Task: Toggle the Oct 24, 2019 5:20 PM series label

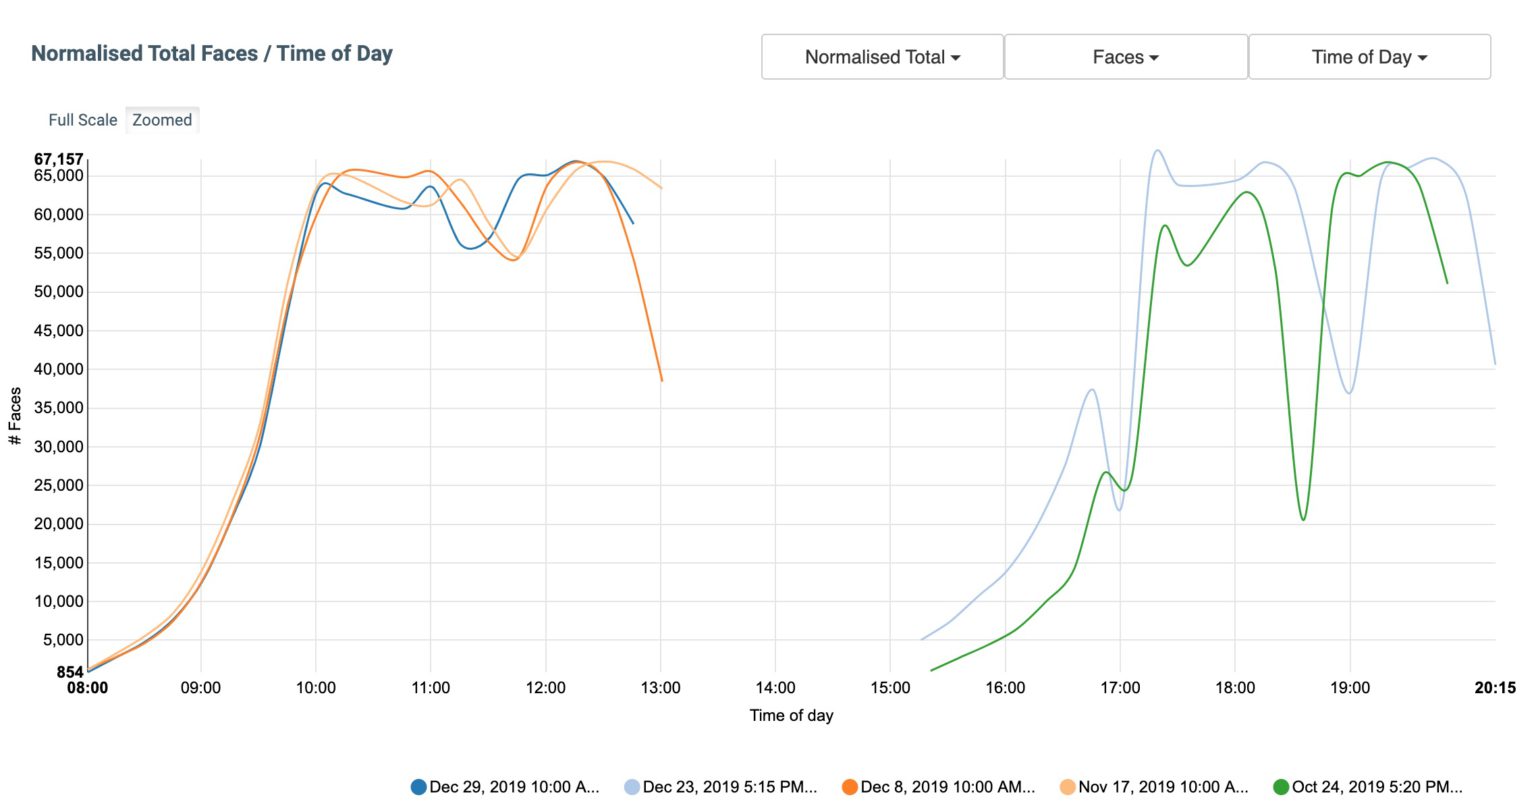Action: pyautogui.click(x=1377, y=787)
